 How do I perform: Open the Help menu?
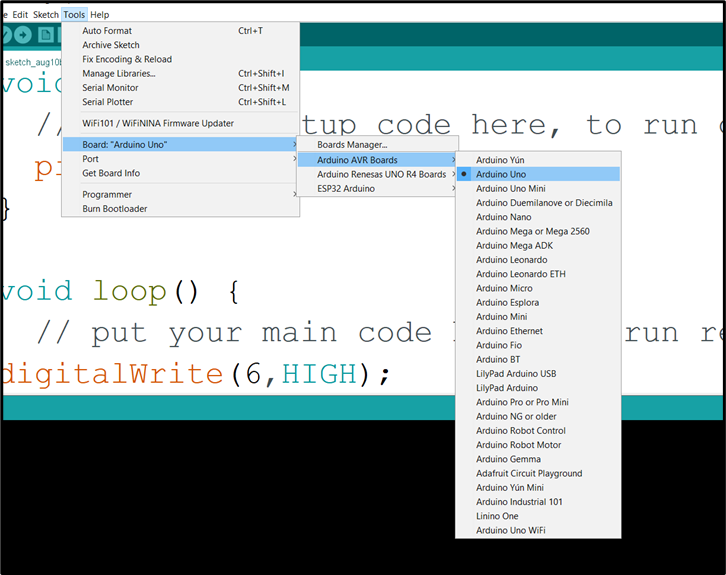point(100,15)
